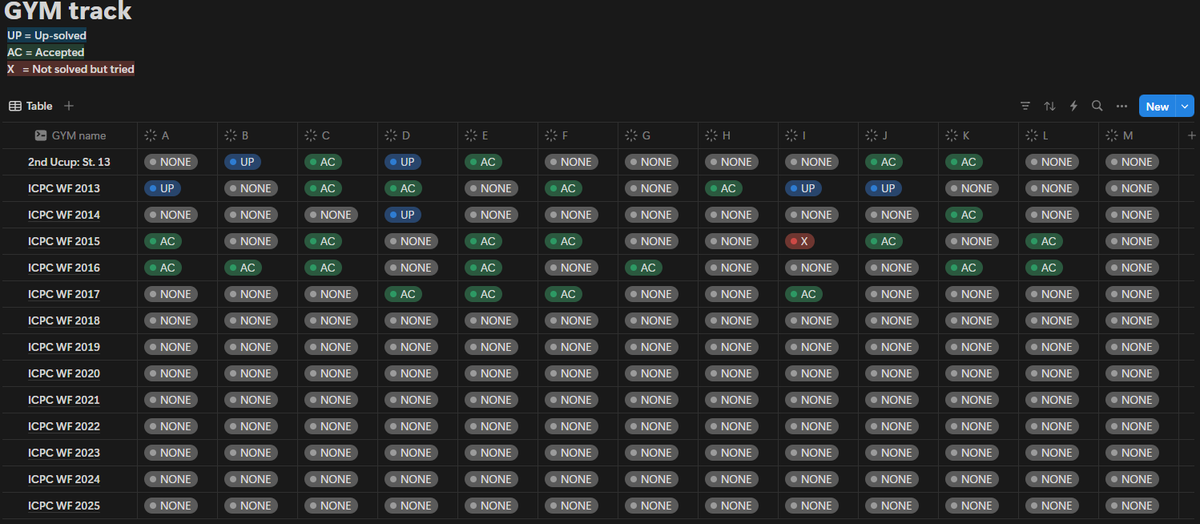Select NONE status in ICPC WF 2024 column K

click(x=971, y=479)
